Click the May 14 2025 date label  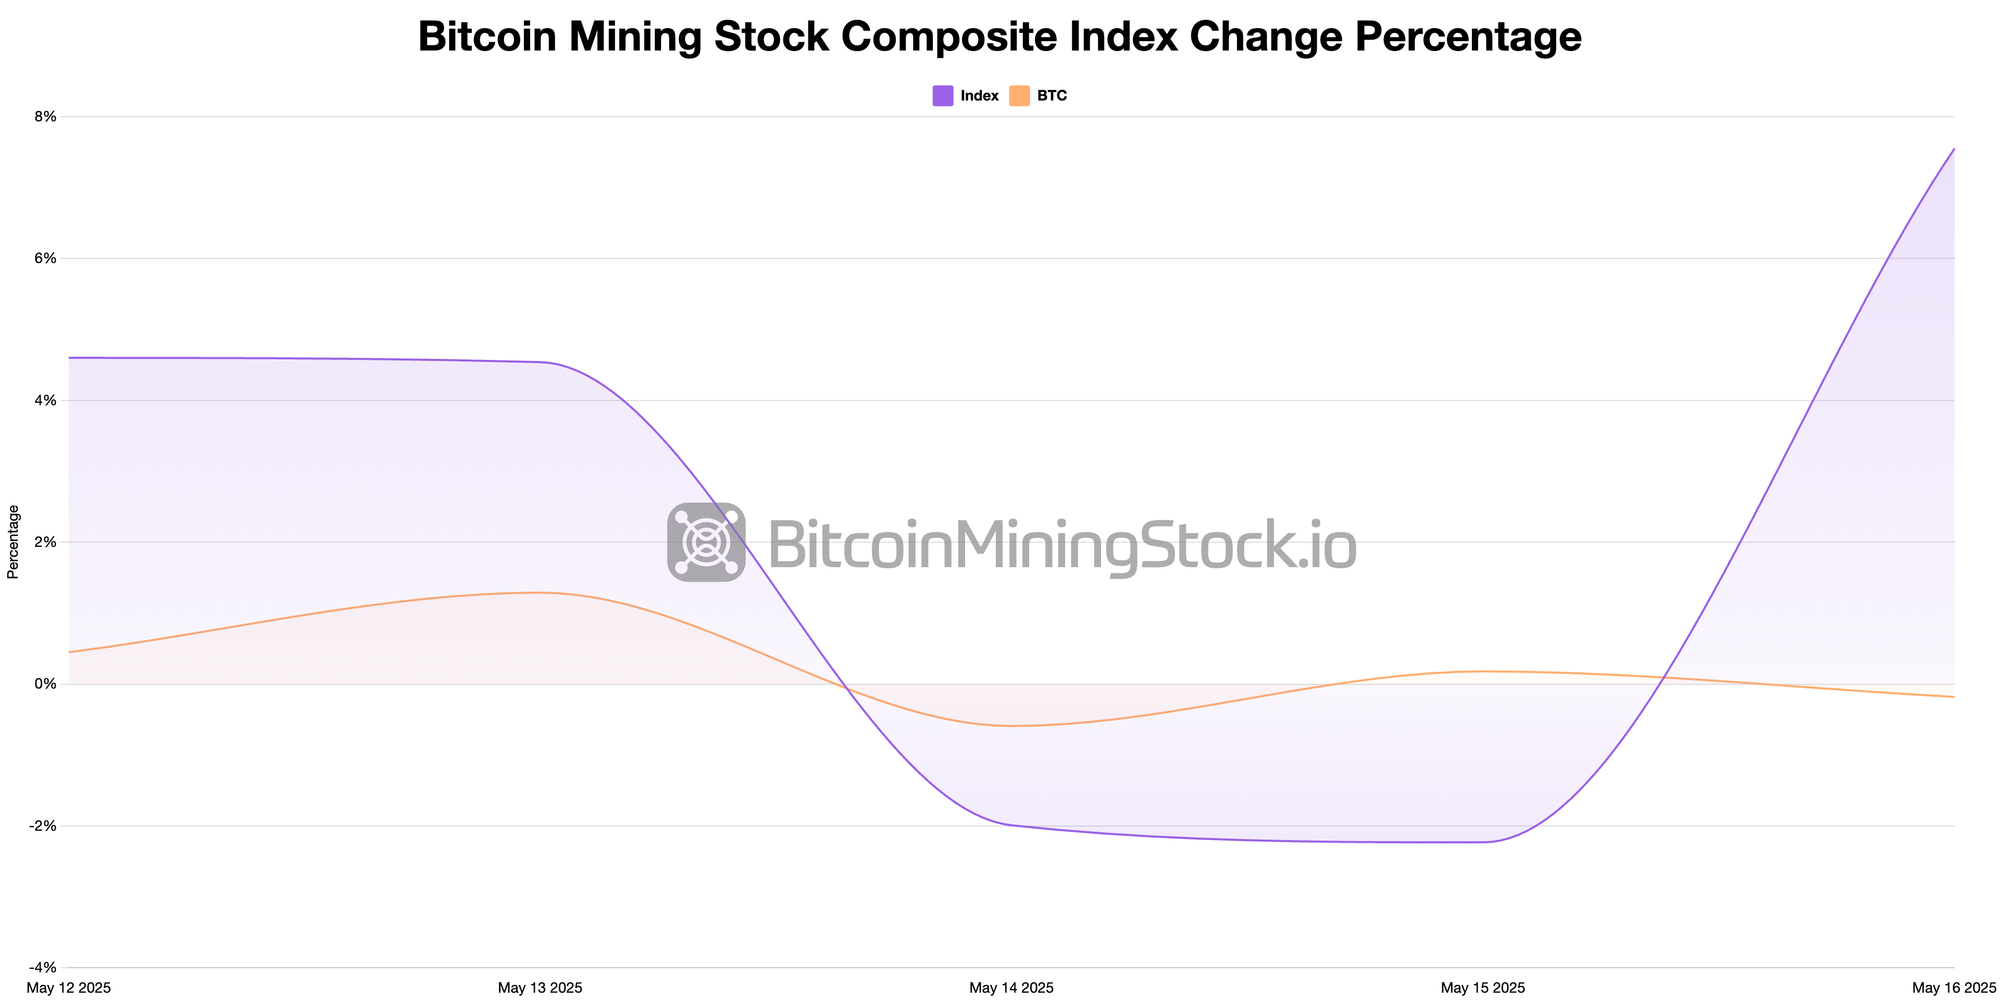1011,988
